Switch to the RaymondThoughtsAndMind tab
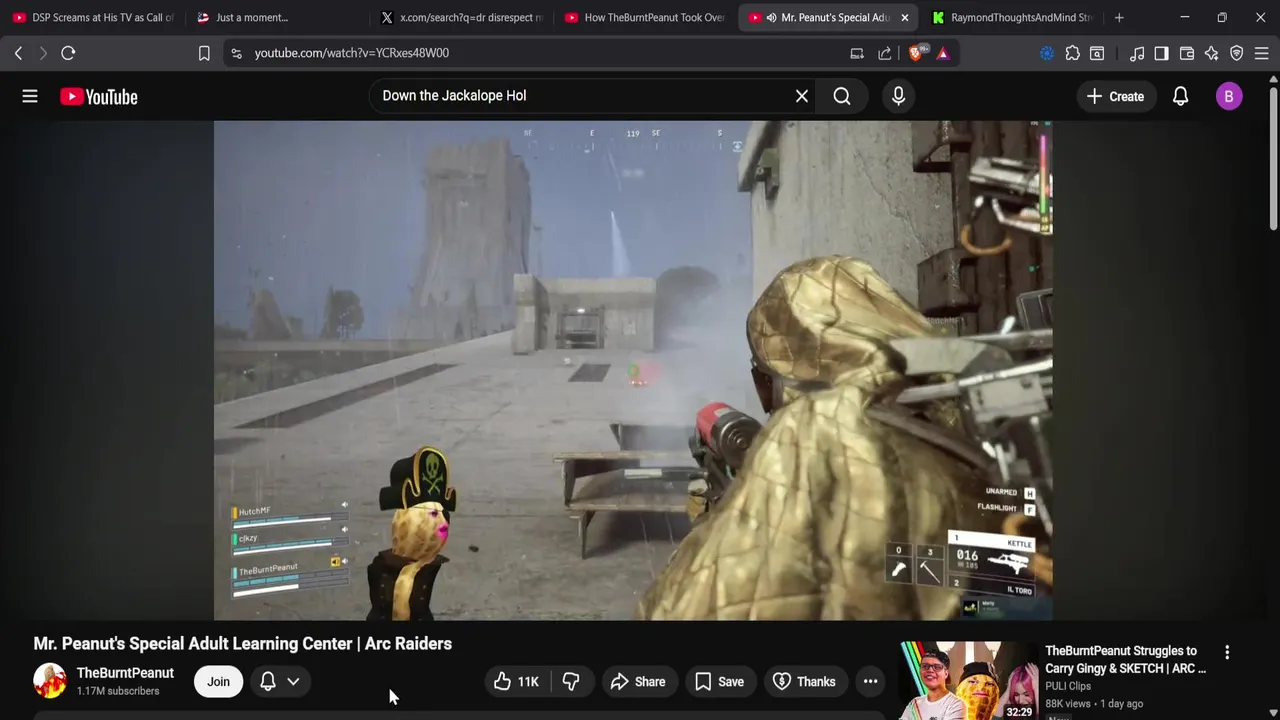 click(x=1012, y=17)
